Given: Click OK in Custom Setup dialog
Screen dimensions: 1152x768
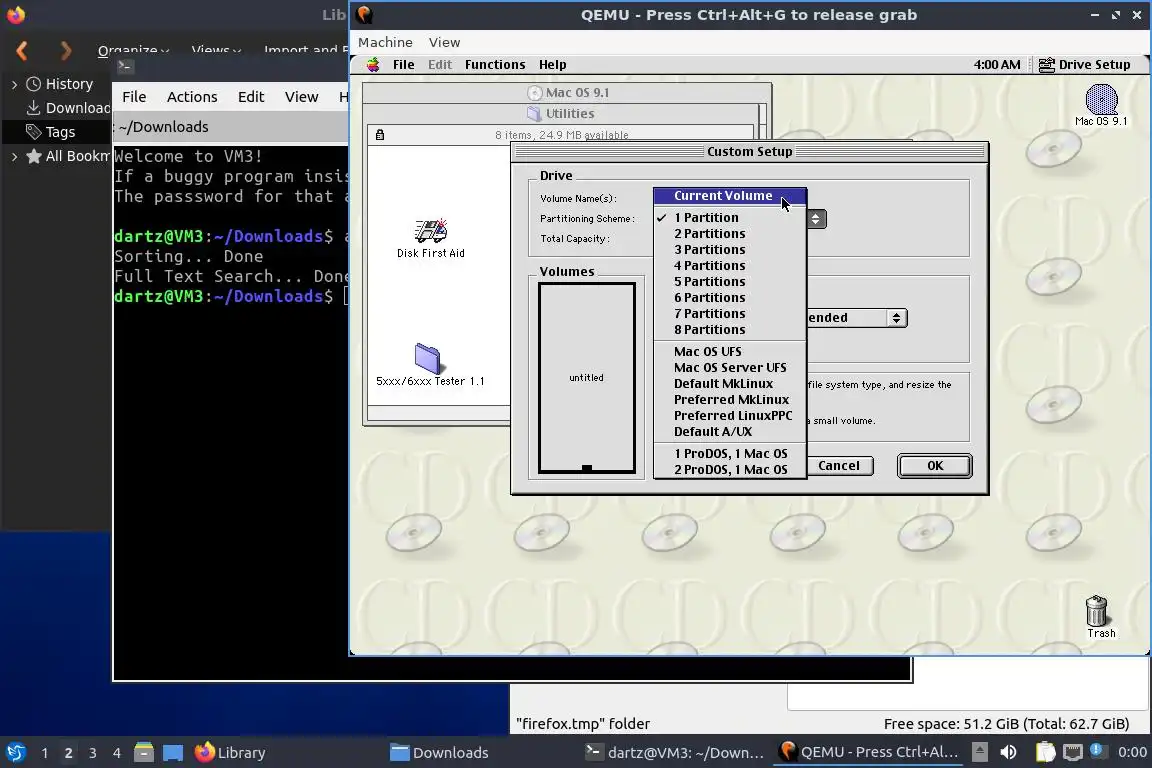Looking at the screenshot, I should click(935, 466).
